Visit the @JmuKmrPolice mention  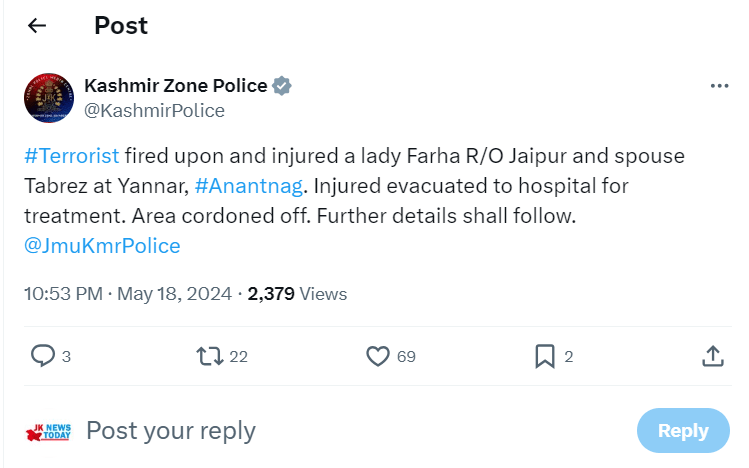[102, 246]
